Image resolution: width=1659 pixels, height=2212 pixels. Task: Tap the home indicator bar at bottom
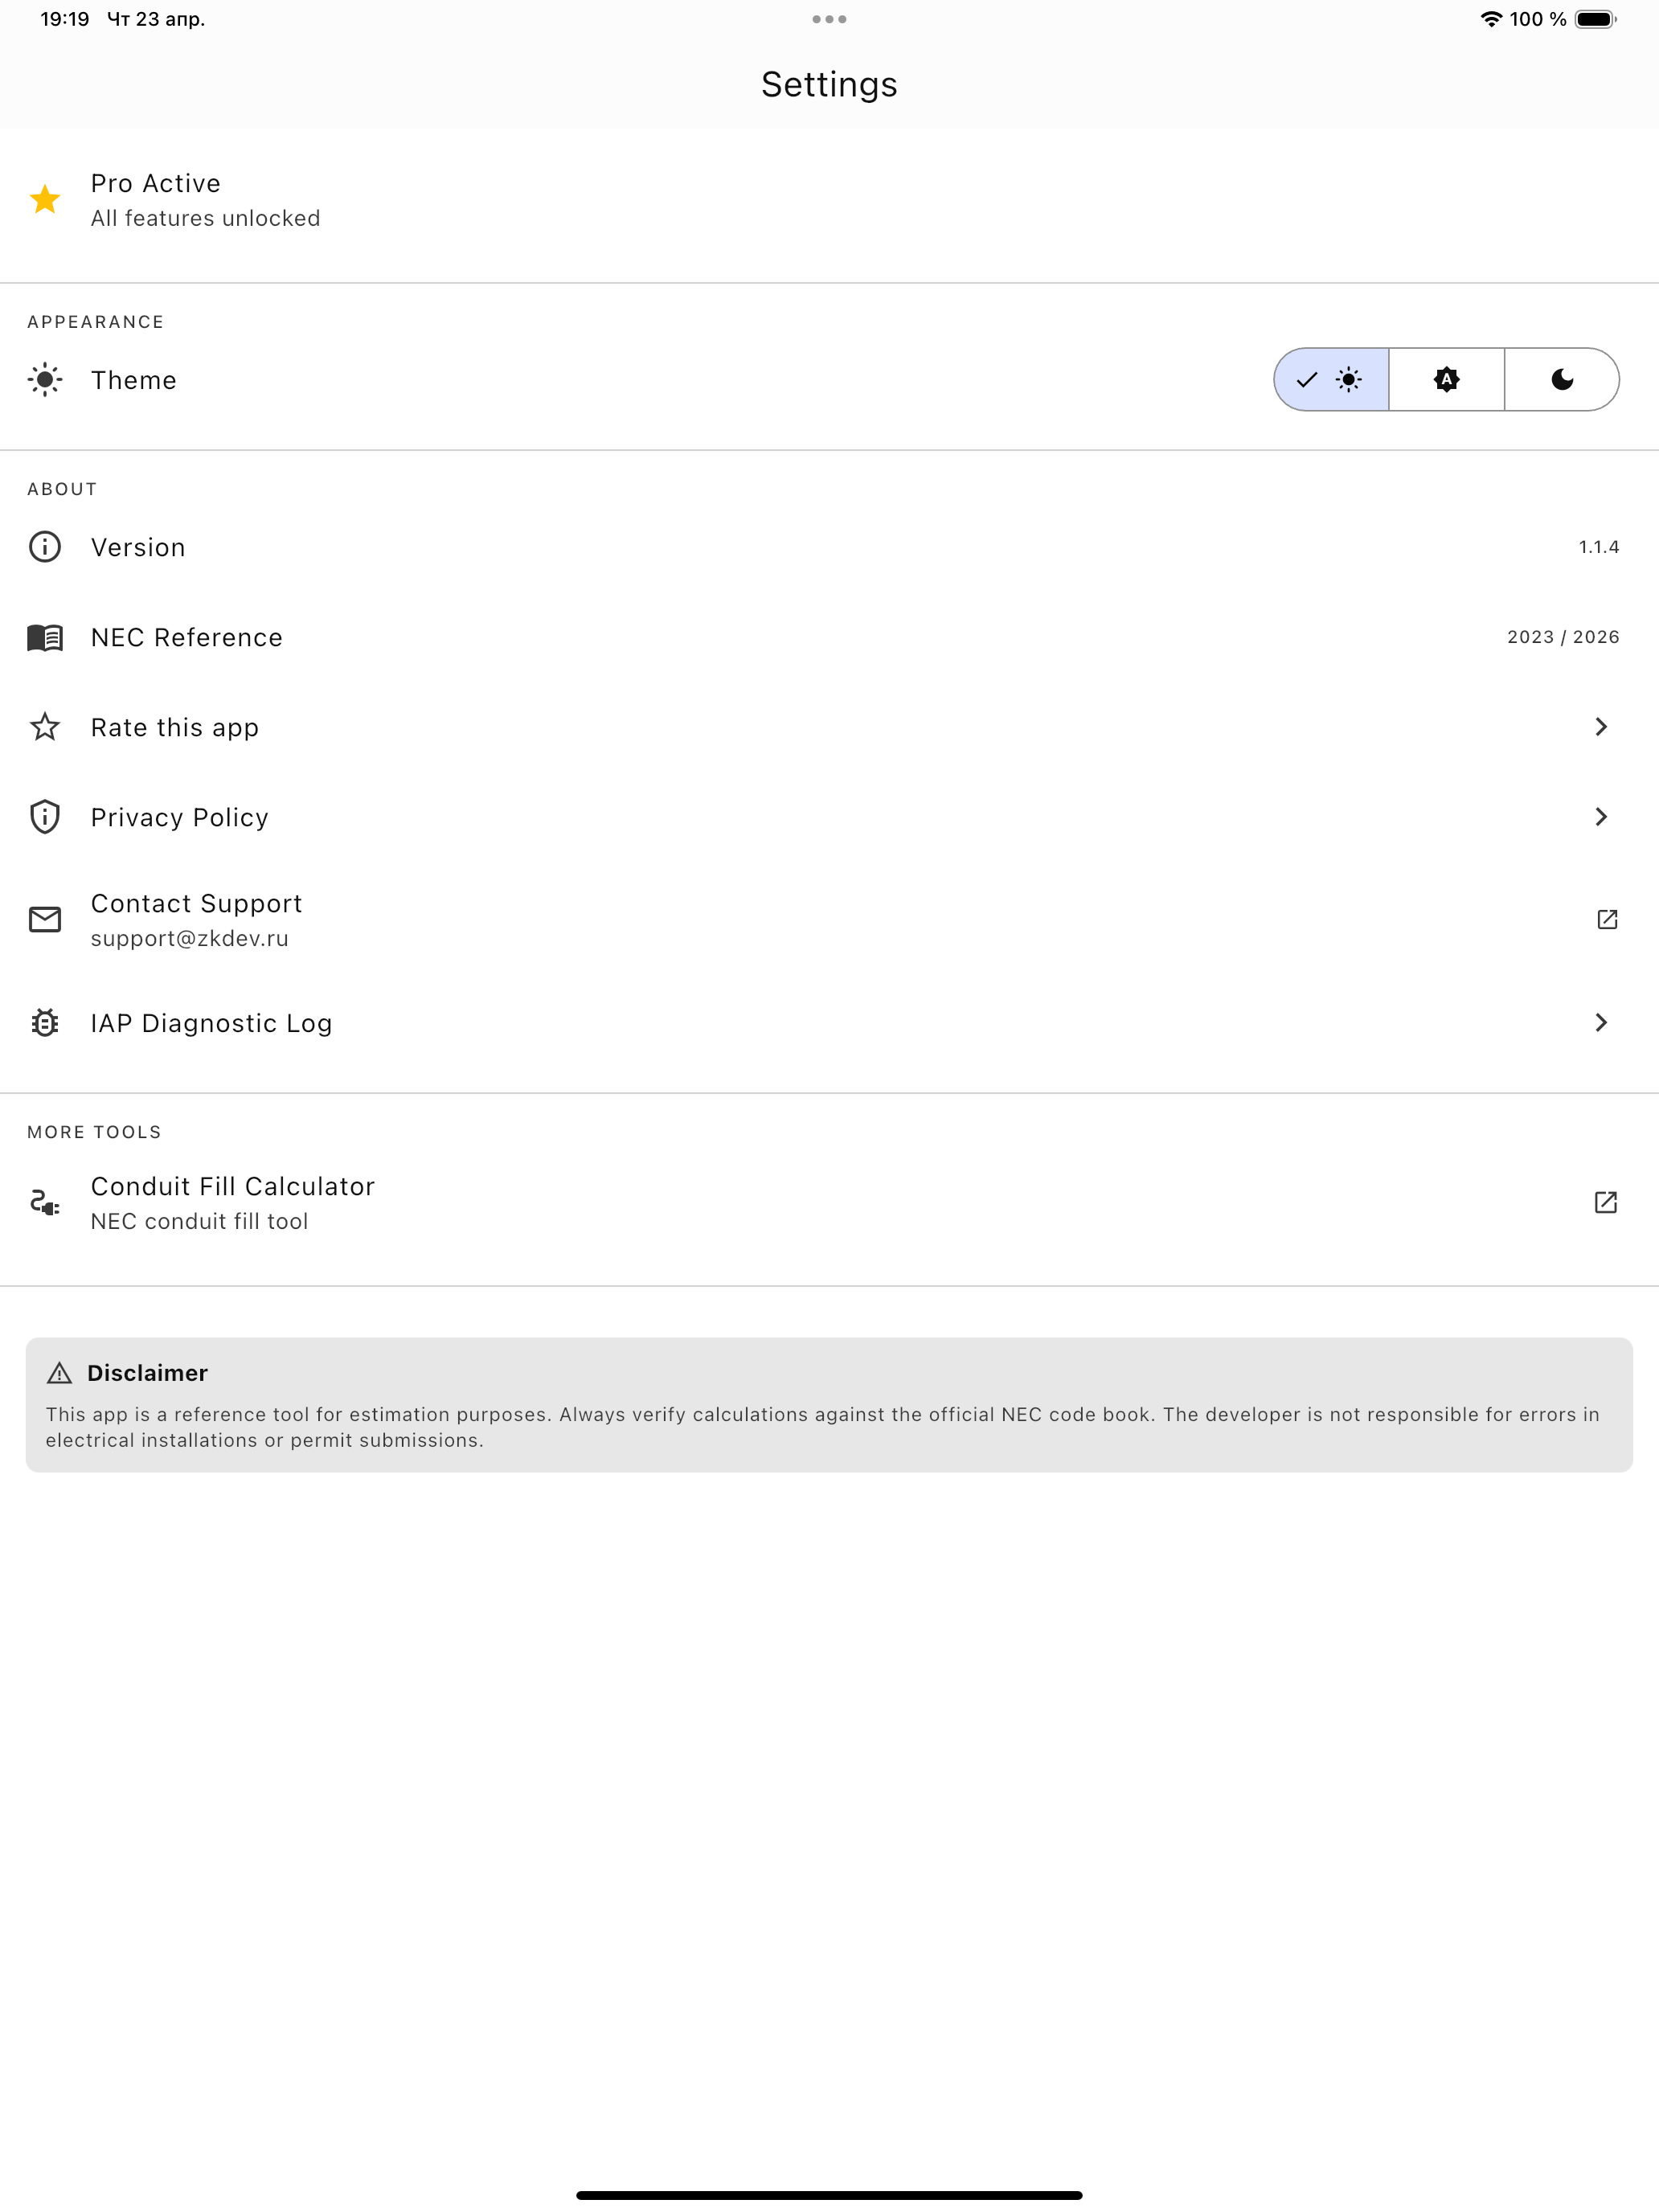pos(829,2195)
